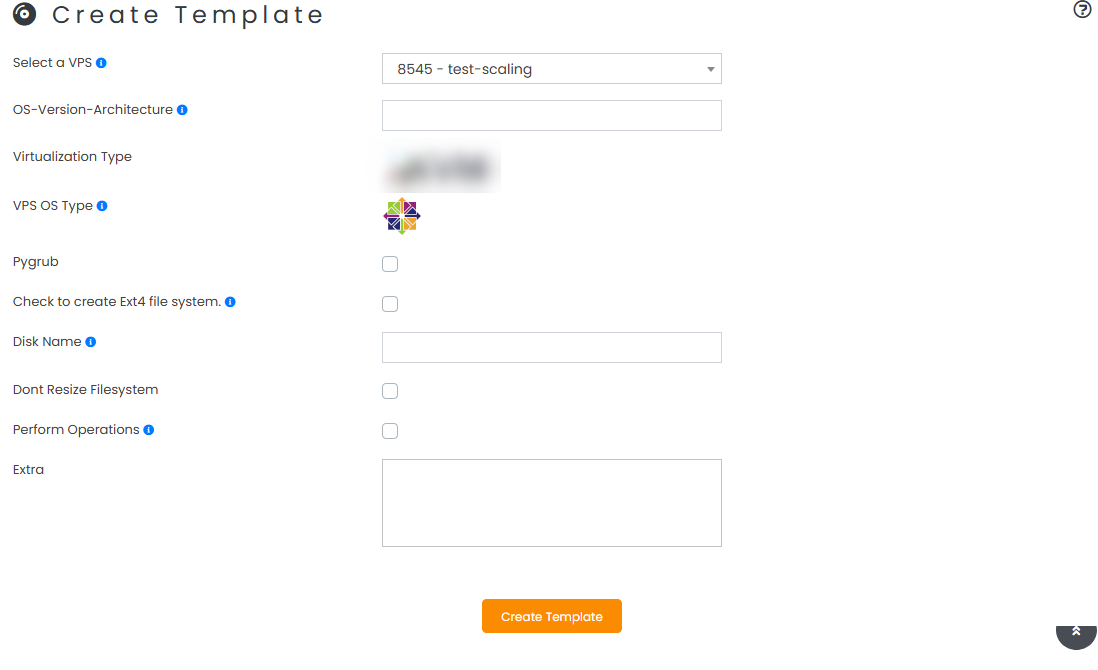Open the Ext4 file system info tooltip icon
1098x670 pixels.
pyautogui.click(x=230, y=301)
